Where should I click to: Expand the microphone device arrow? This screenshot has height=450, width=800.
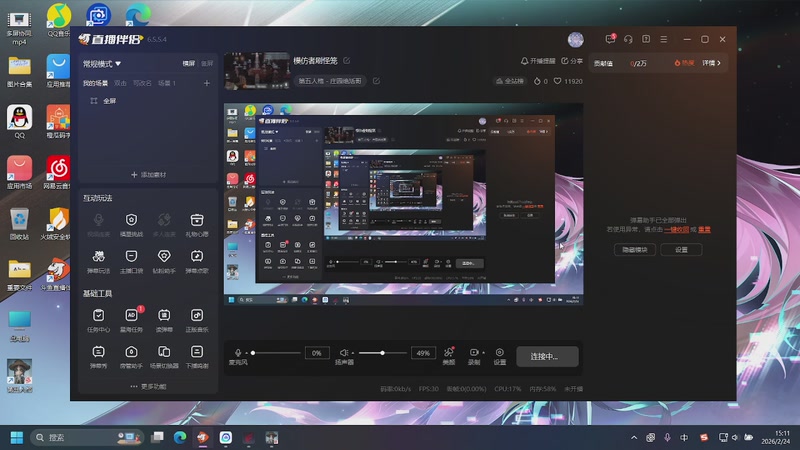click(x=246, y=353)
